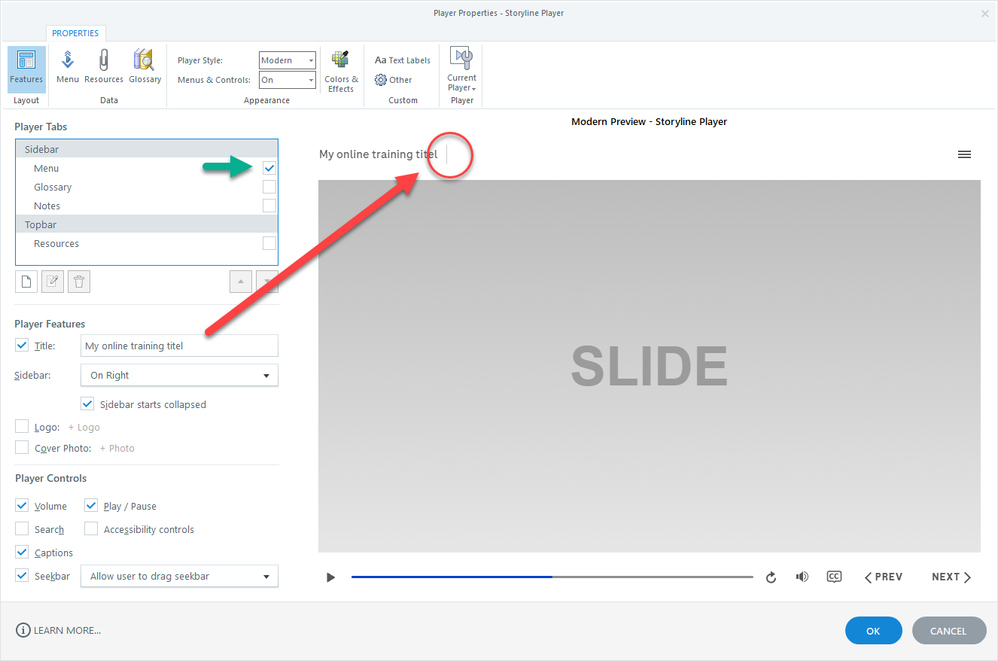Click the SLIDE preview area

click(649, 366)
